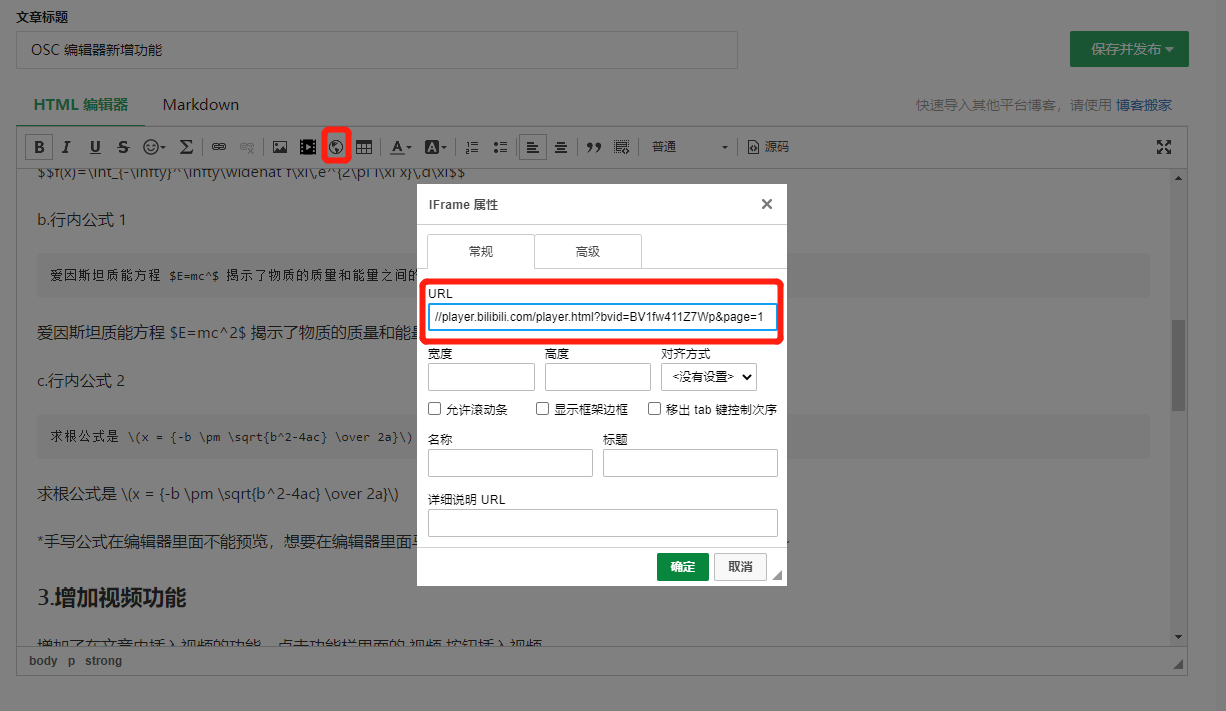Select the Markdown tab
This screenshot has width=1226, height=711.
click(201, 105)
